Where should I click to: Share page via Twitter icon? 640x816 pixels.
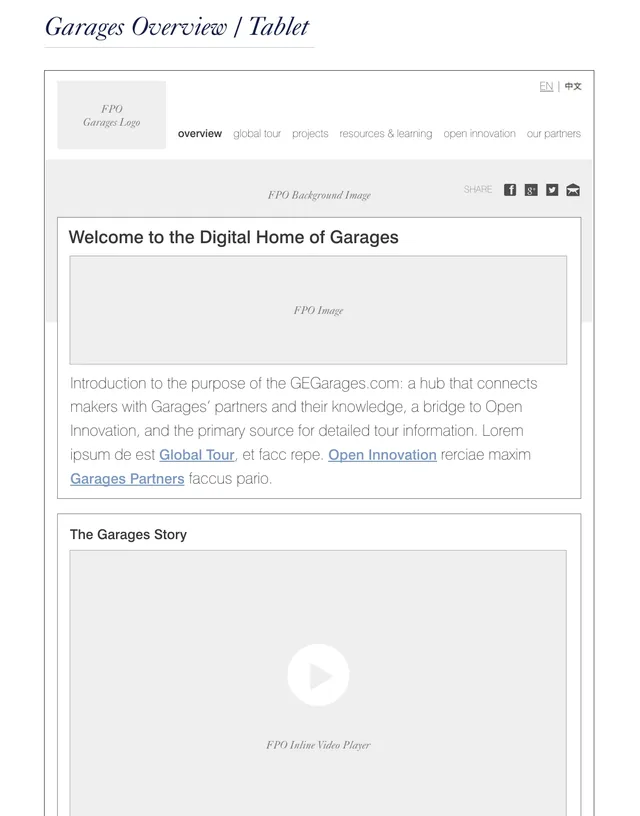pyautogui.click(x=552, y=190)
